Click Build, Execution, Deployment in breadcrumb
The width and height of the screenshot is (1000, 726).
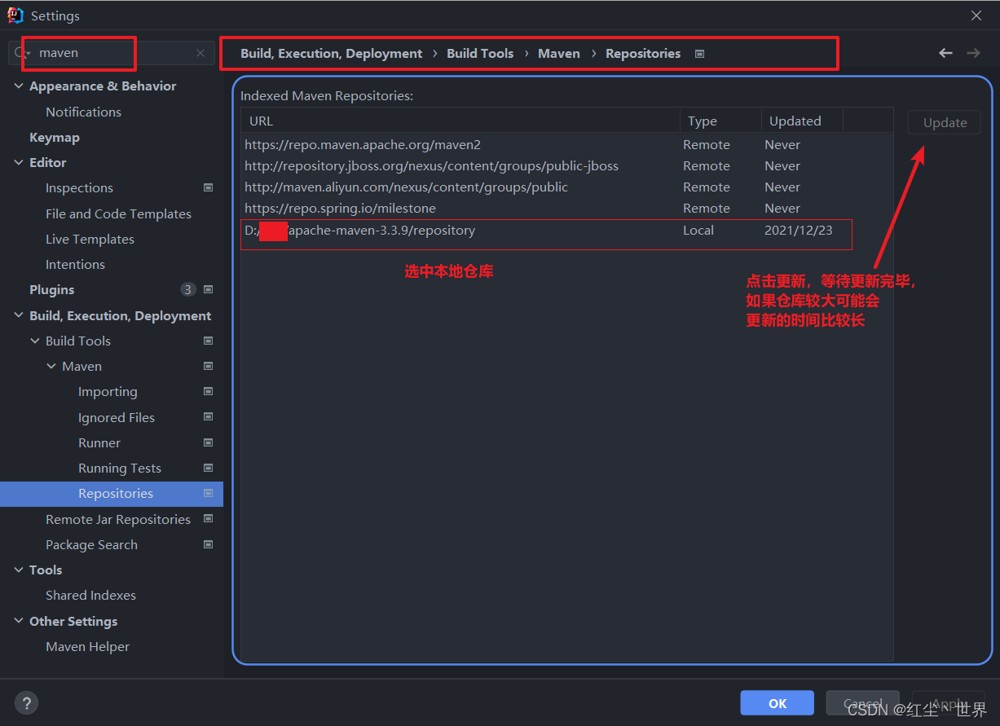click(x=331, y=54)
